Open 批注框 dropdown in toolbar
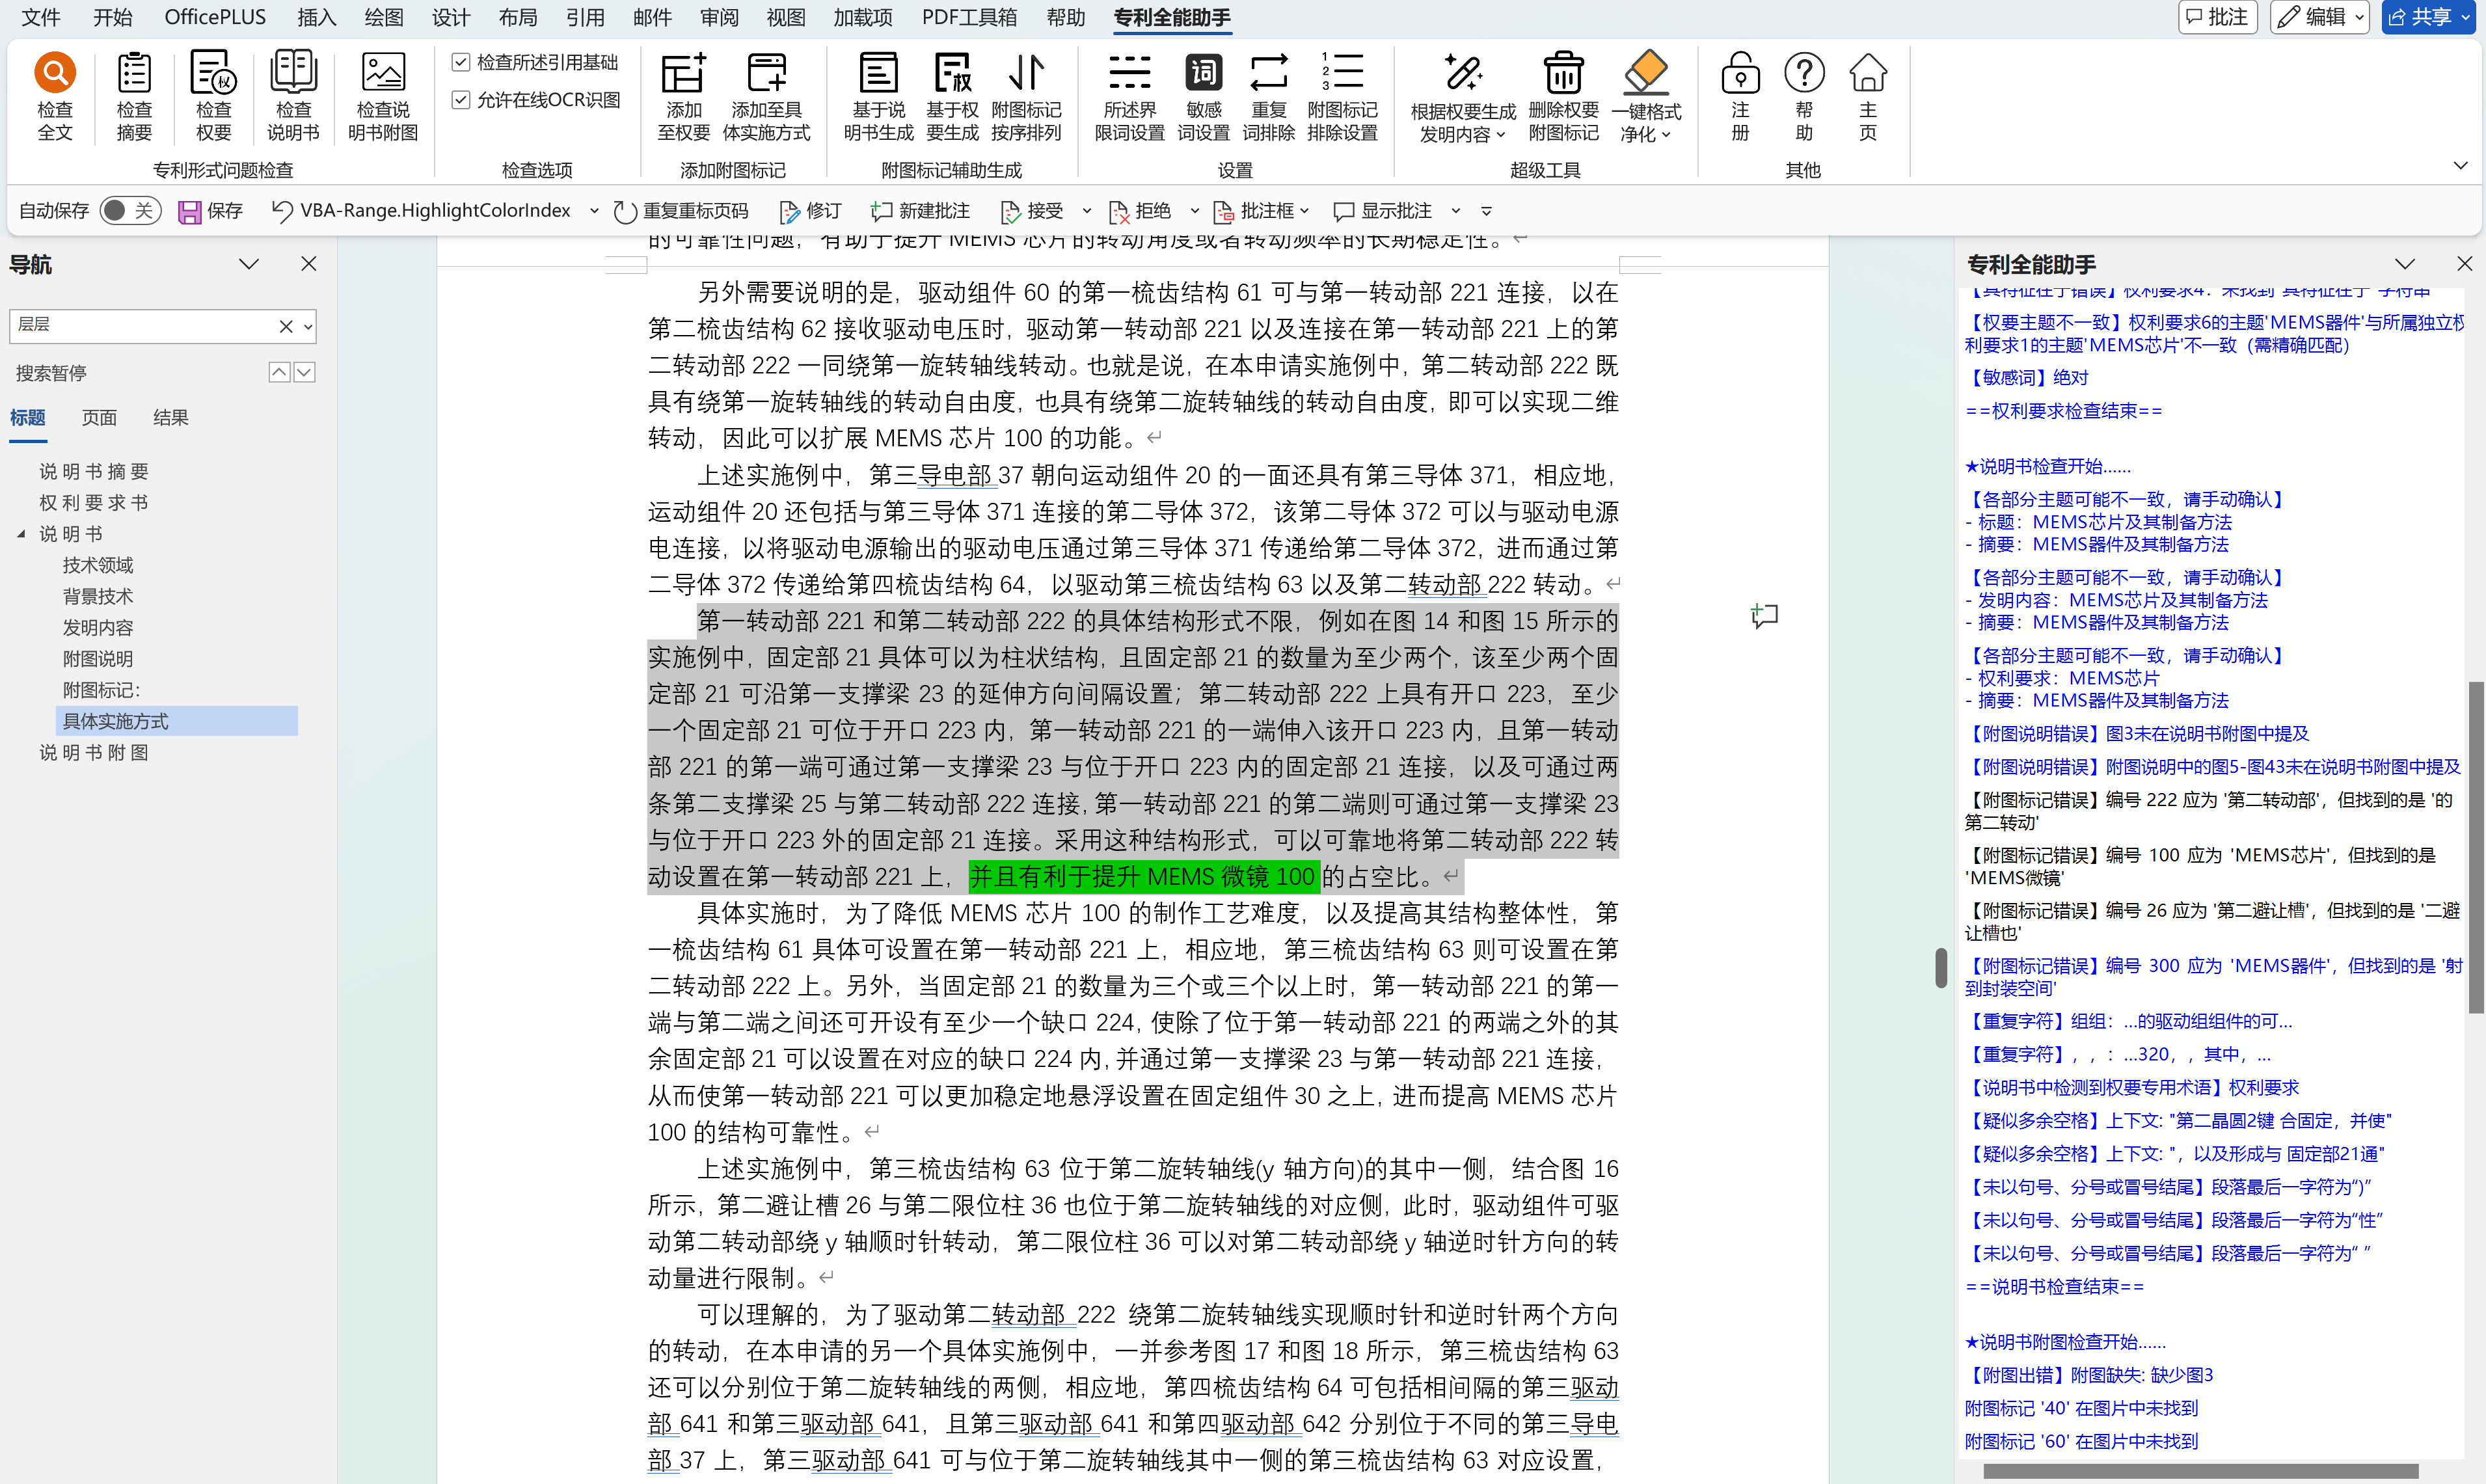 (1304, 211)
